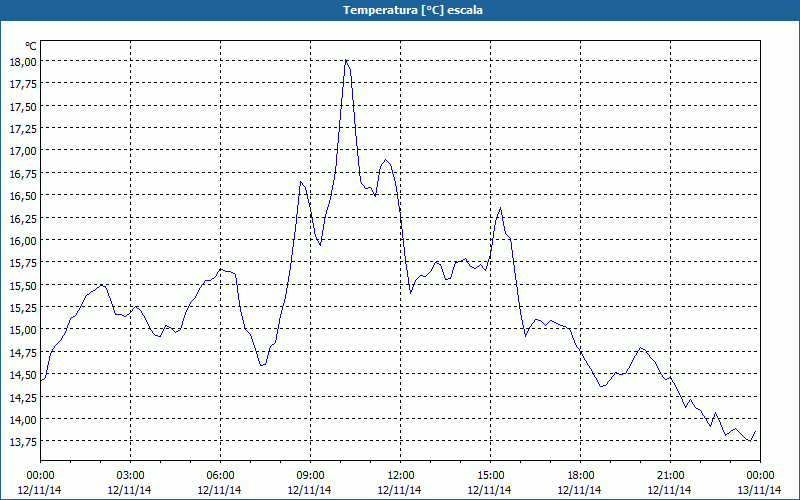
Task: Click the 12/11/14 date under 03:00
Action: tap(130, 490)
